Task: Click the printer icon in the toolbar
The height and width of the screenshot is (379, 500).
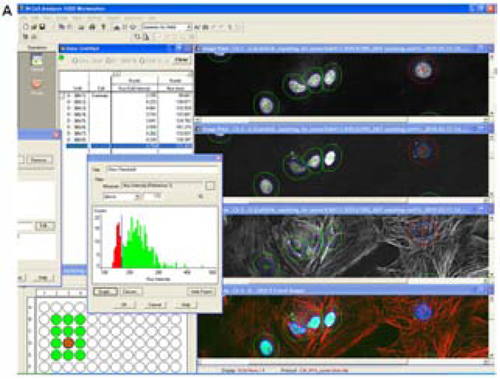Action: click(x=92, y=27)
